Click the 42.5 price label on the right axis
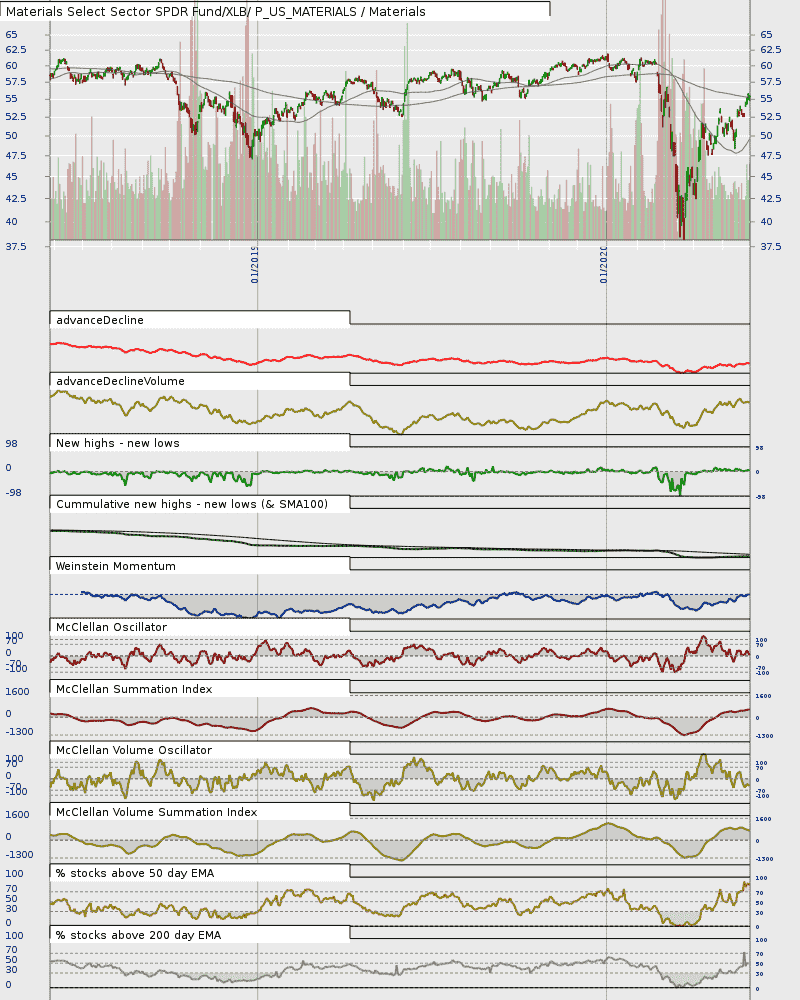This screenshot has height=1000, width=800. pos(771,198)
